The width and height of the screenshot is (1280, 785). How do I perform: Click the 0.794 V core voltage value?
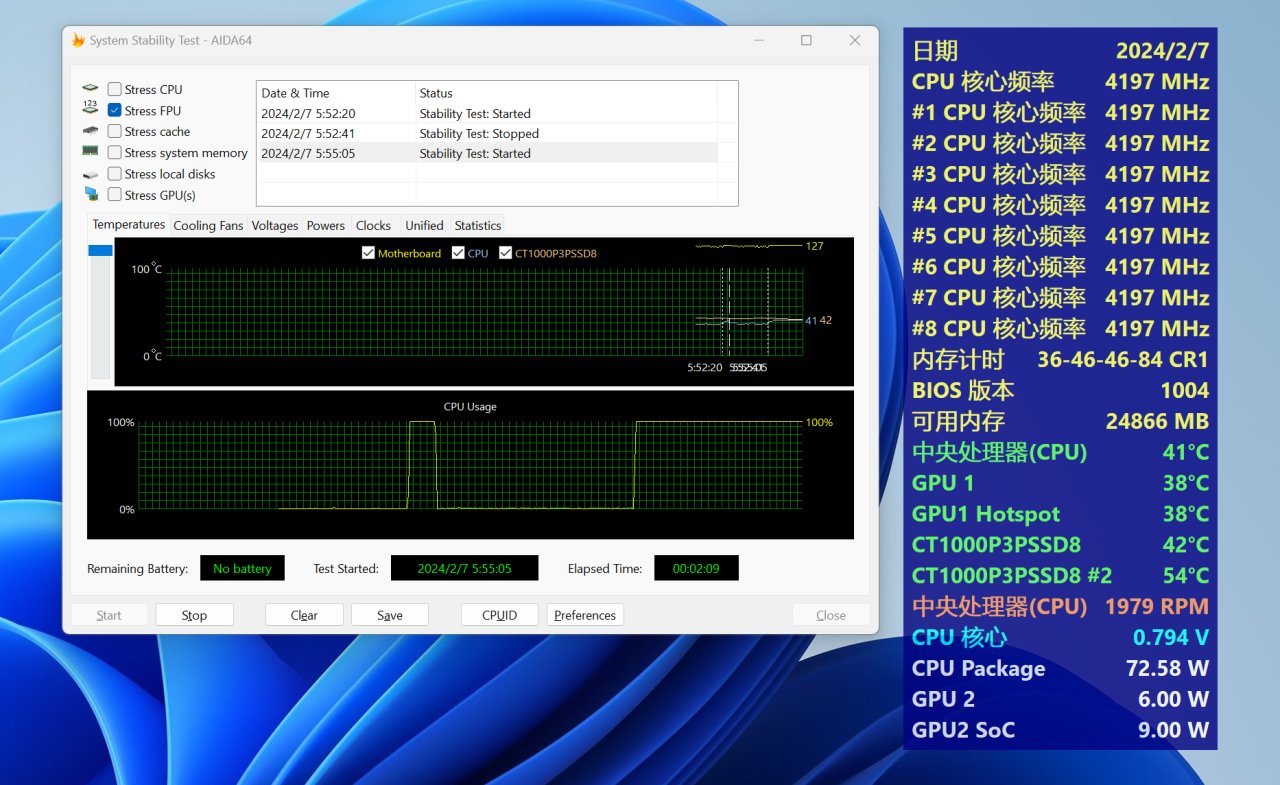tap(1171, 638)
